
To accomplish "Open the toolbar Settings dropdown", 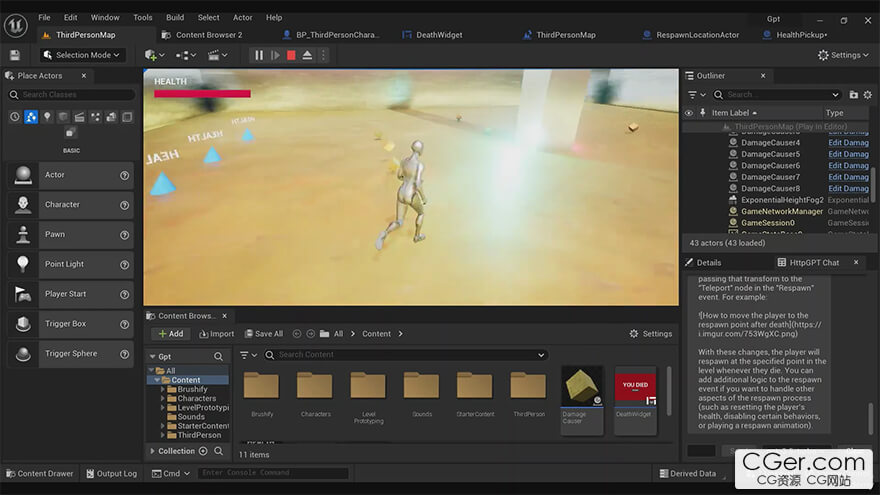I will tap(843, 55).
